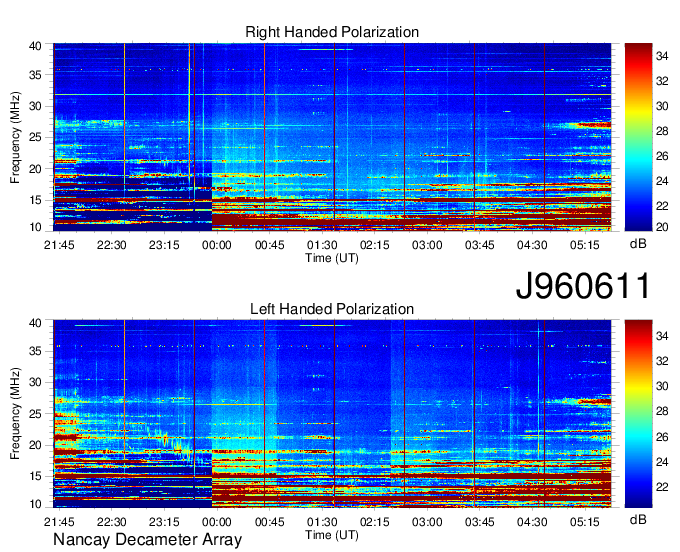Click the 00:45 time tick of Right Handed plot
This screenshot has height=552, width=680.
pos(269,245)
